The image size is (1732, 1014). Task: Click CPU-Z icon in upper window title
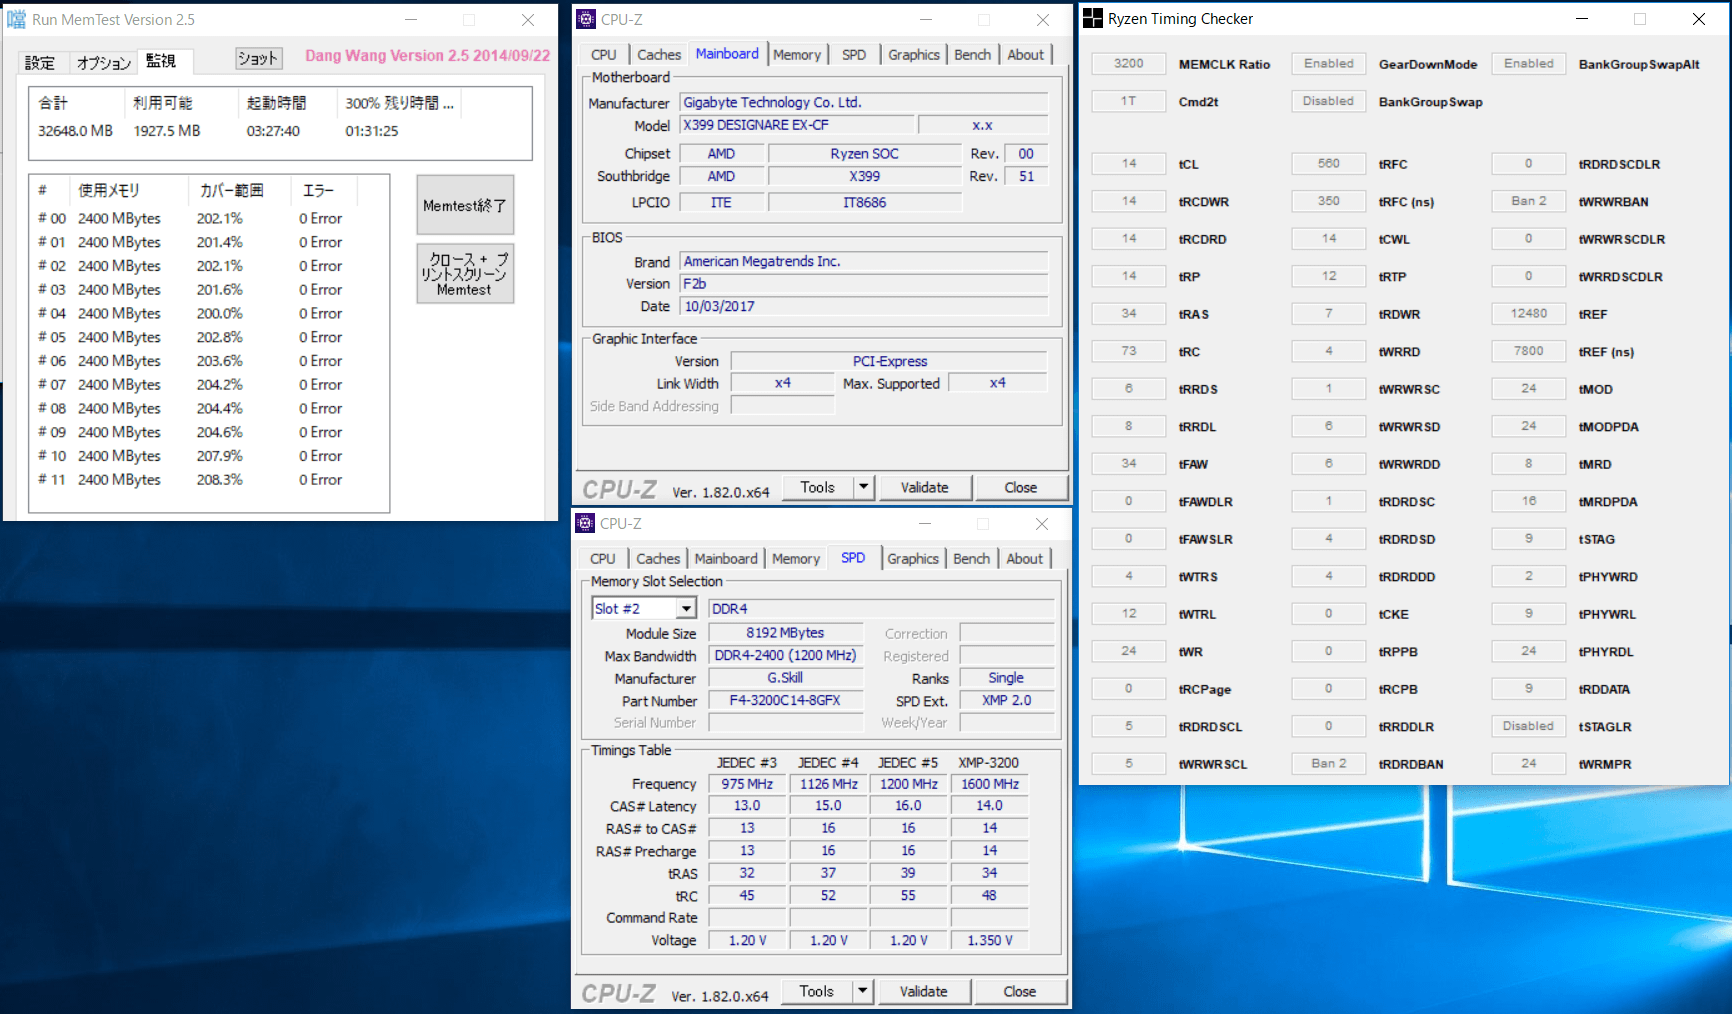587,19
